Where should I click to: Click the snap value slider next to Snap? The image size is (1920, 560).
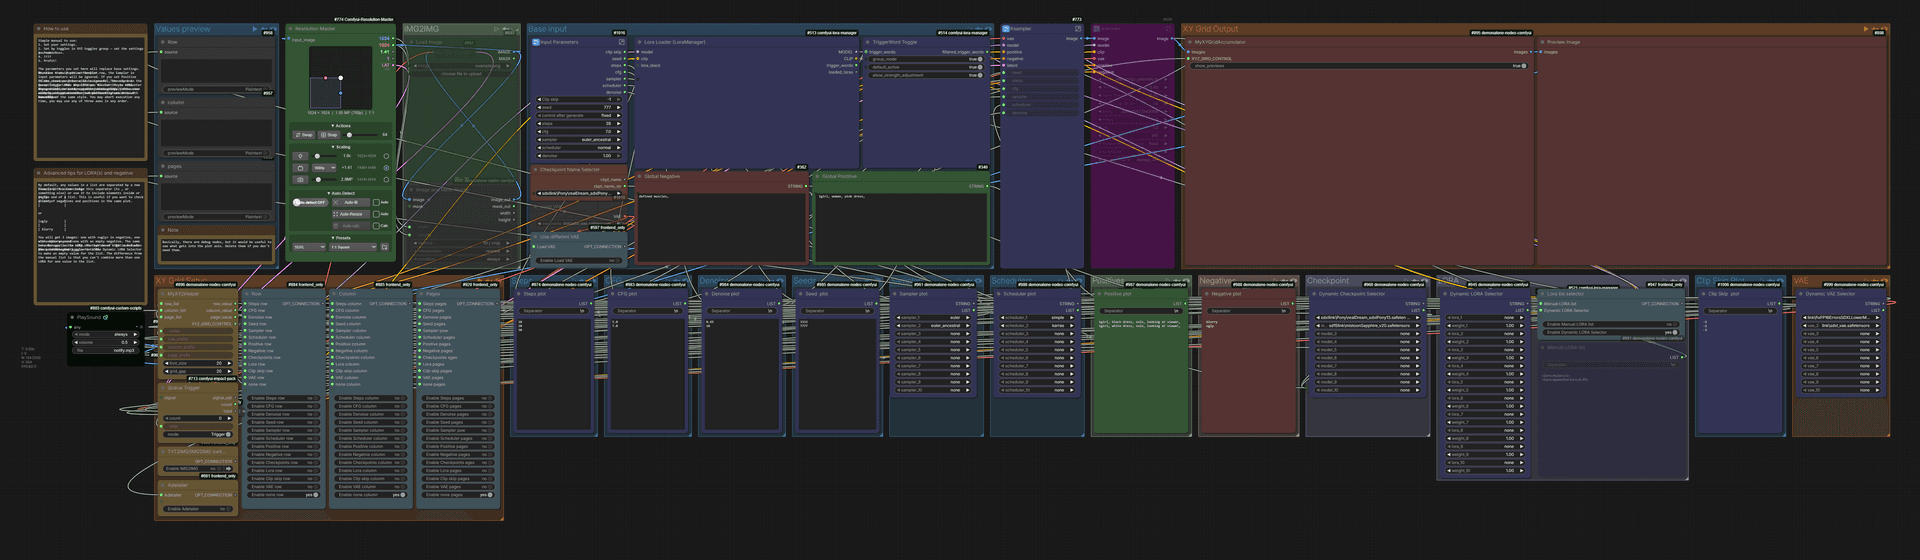[x=362, y=135]
